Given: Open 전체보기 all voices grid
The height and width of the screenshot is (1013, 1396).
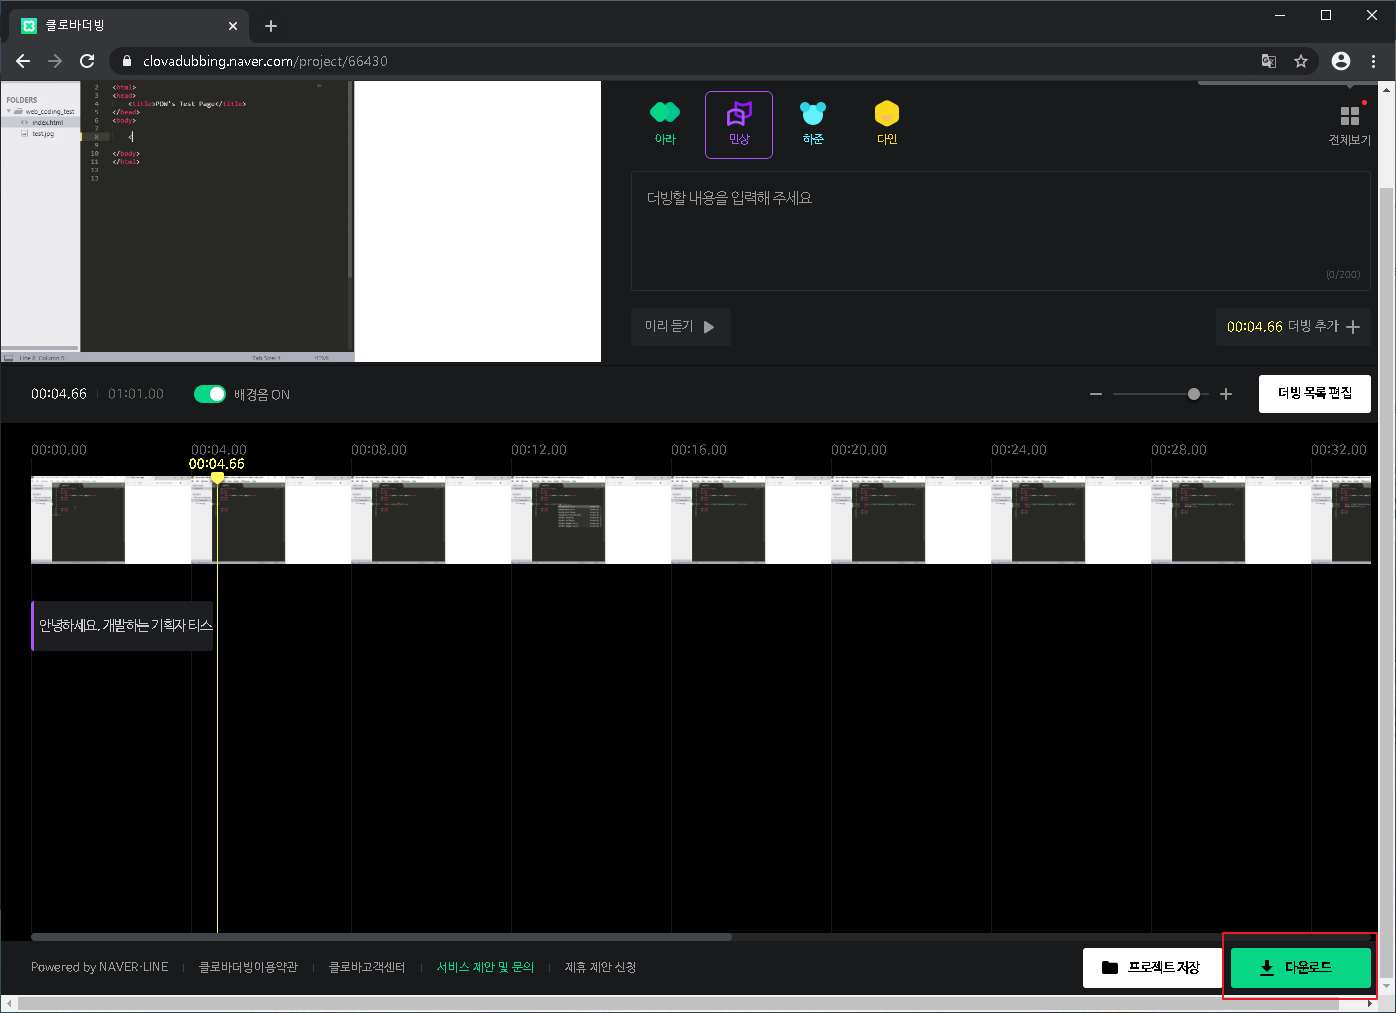Looking at the screenshot, I should tap(1349, 125).
